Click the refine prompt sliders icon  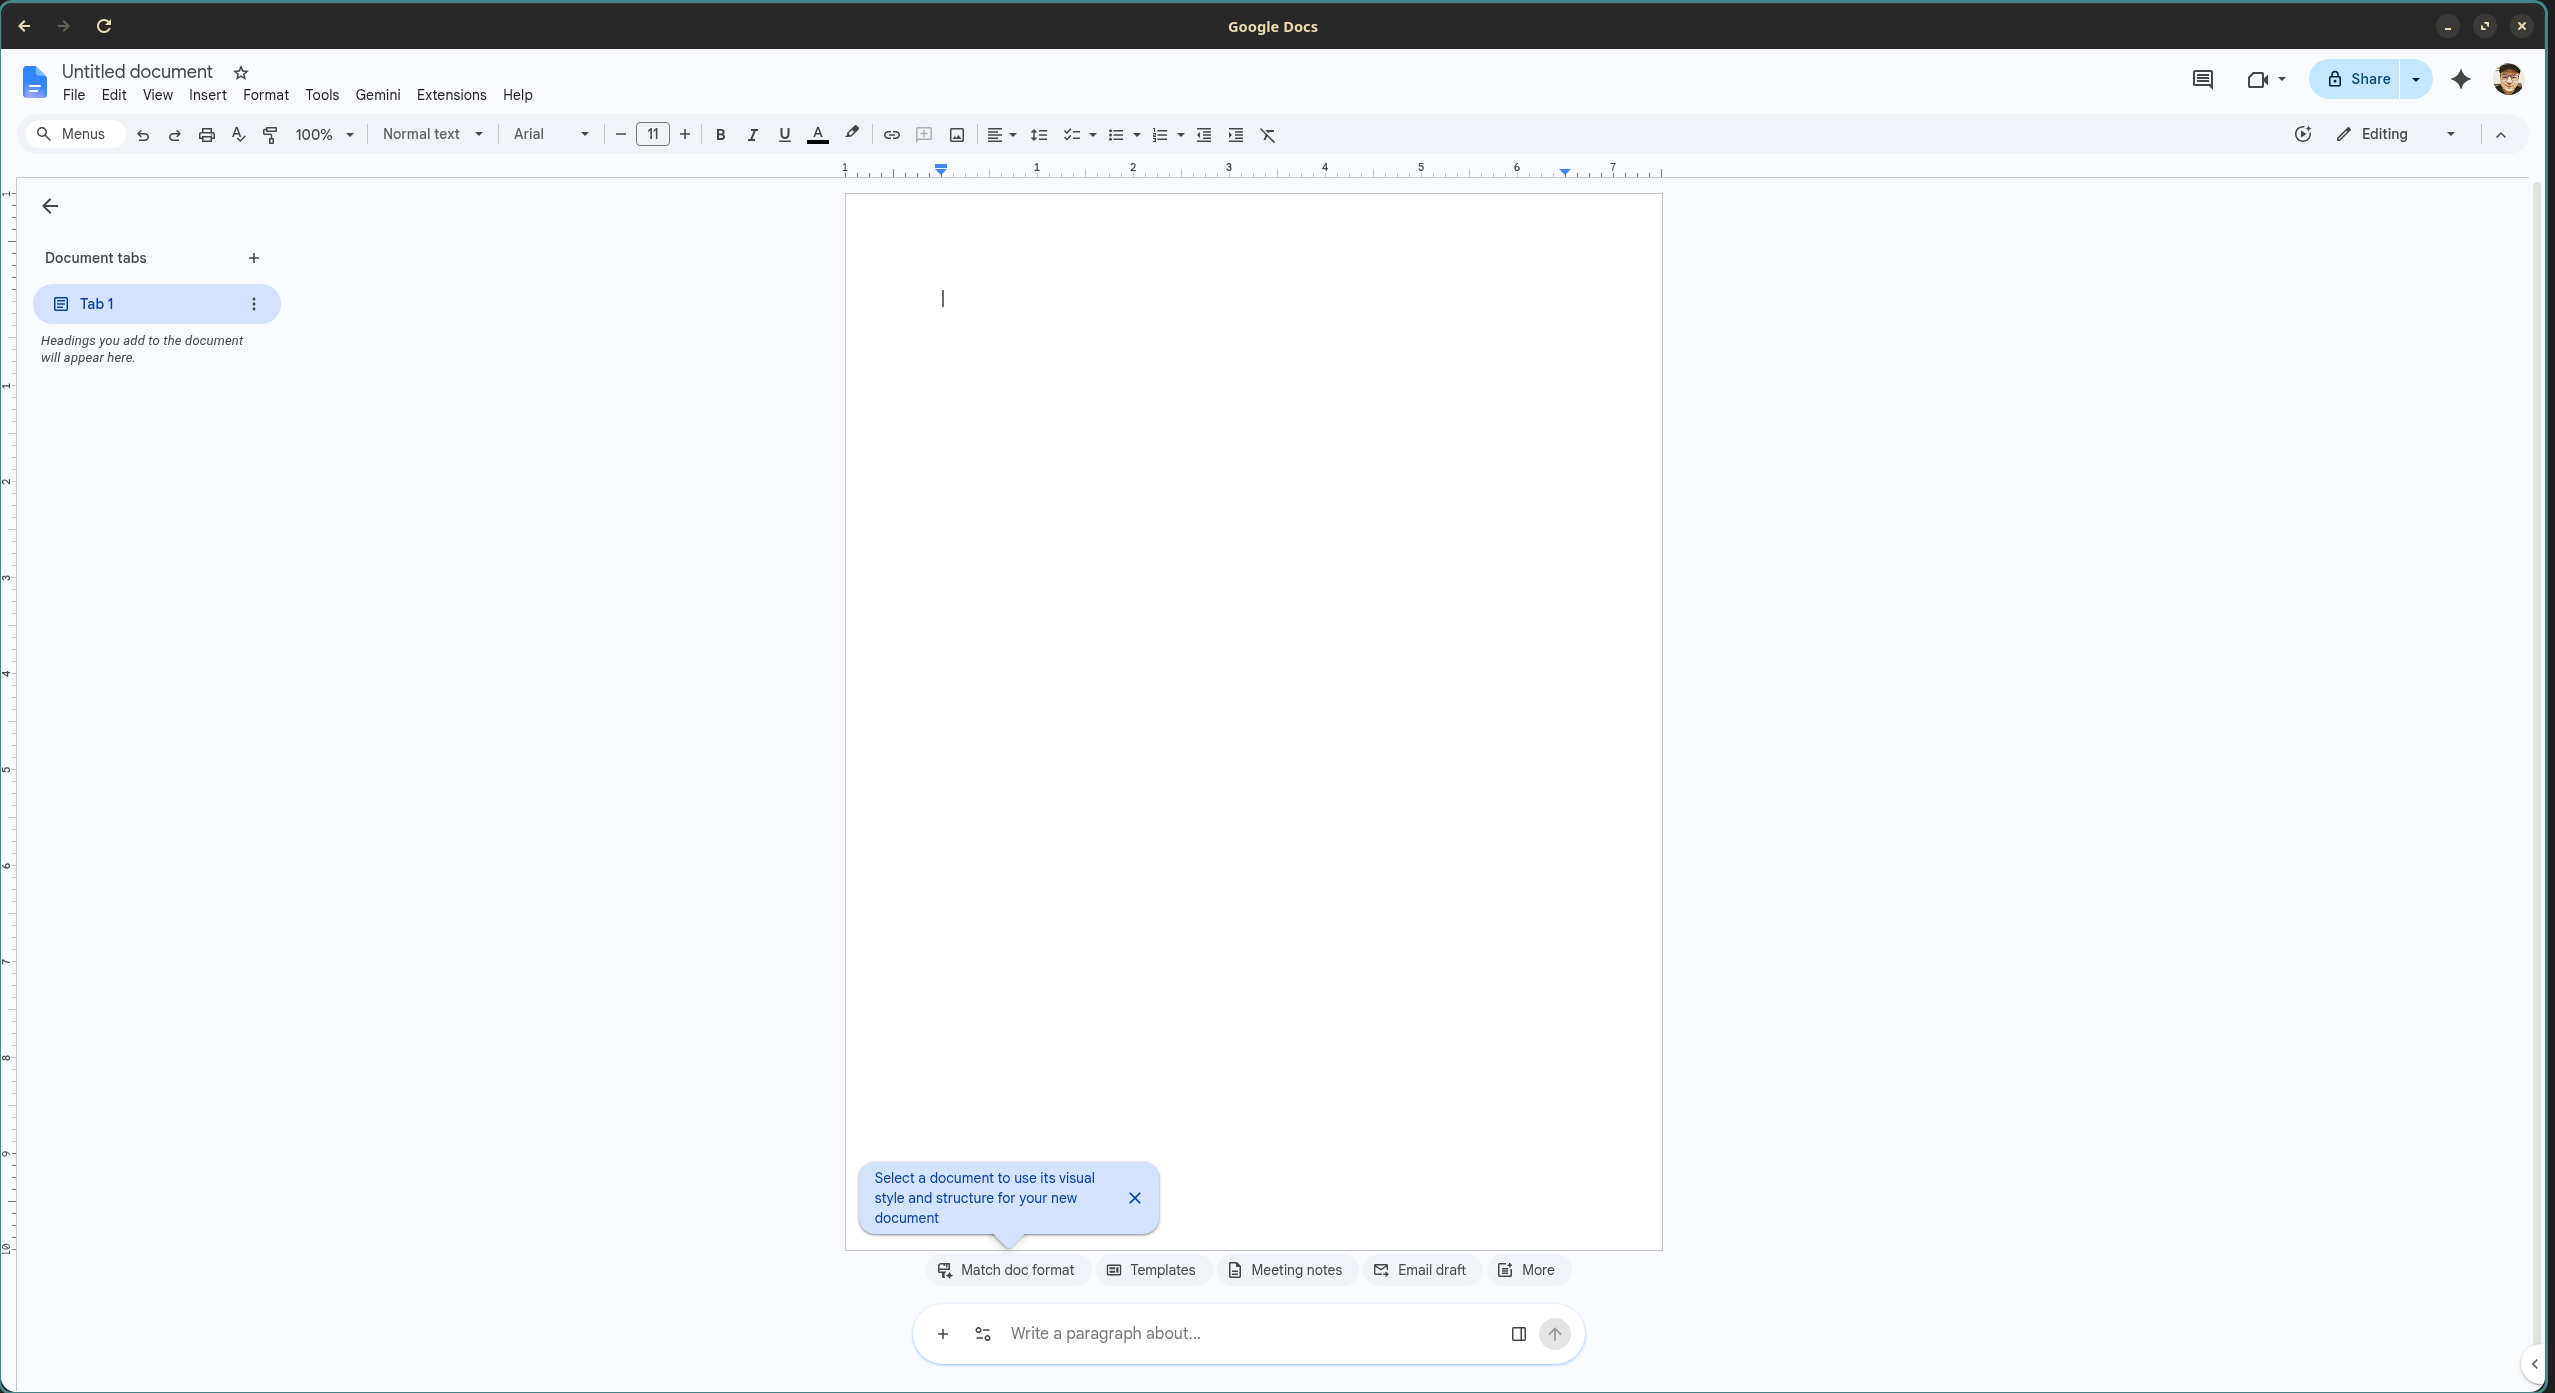point(983,1334)
